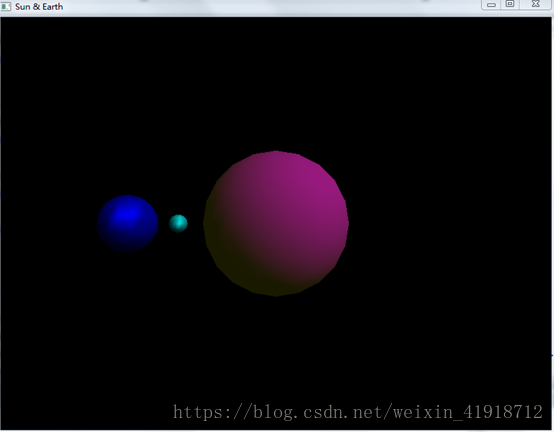Click the Sun & Earth window app icon

pos(6,7)
